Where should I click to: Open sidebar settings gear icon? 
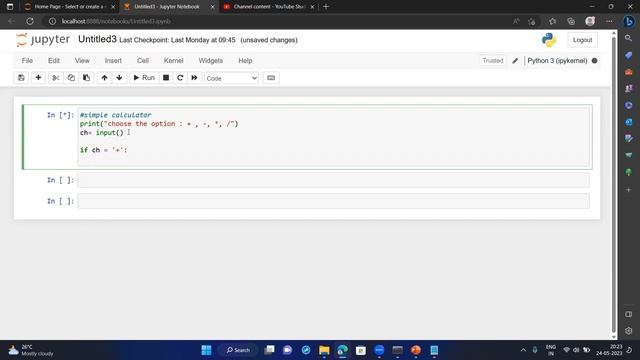point(629,331)
